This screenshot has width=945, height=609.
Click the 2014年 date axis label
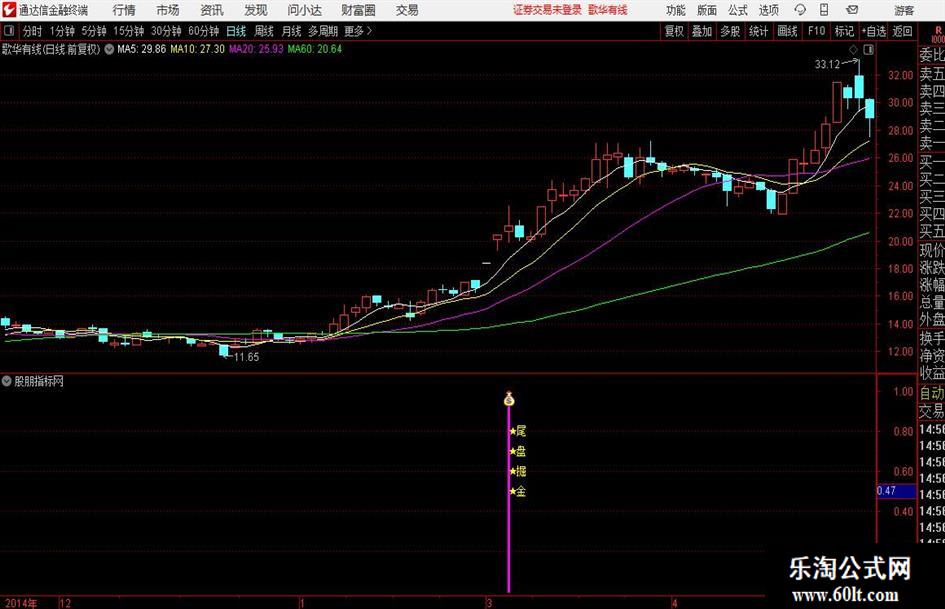coord(20,603)
